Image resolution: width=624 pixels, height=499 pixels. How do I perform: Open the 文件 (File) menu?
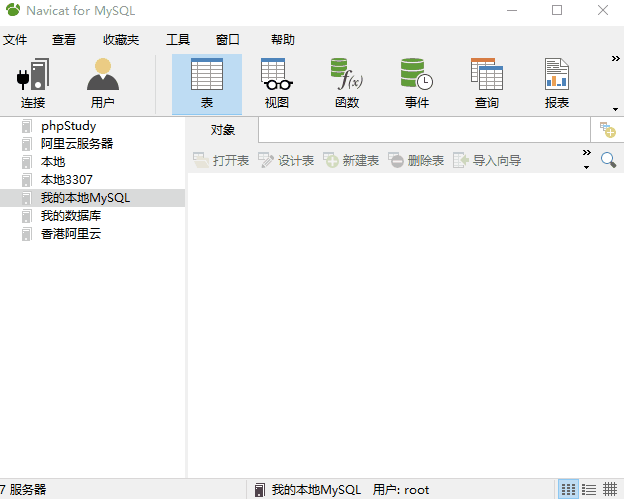click(15, 39)
